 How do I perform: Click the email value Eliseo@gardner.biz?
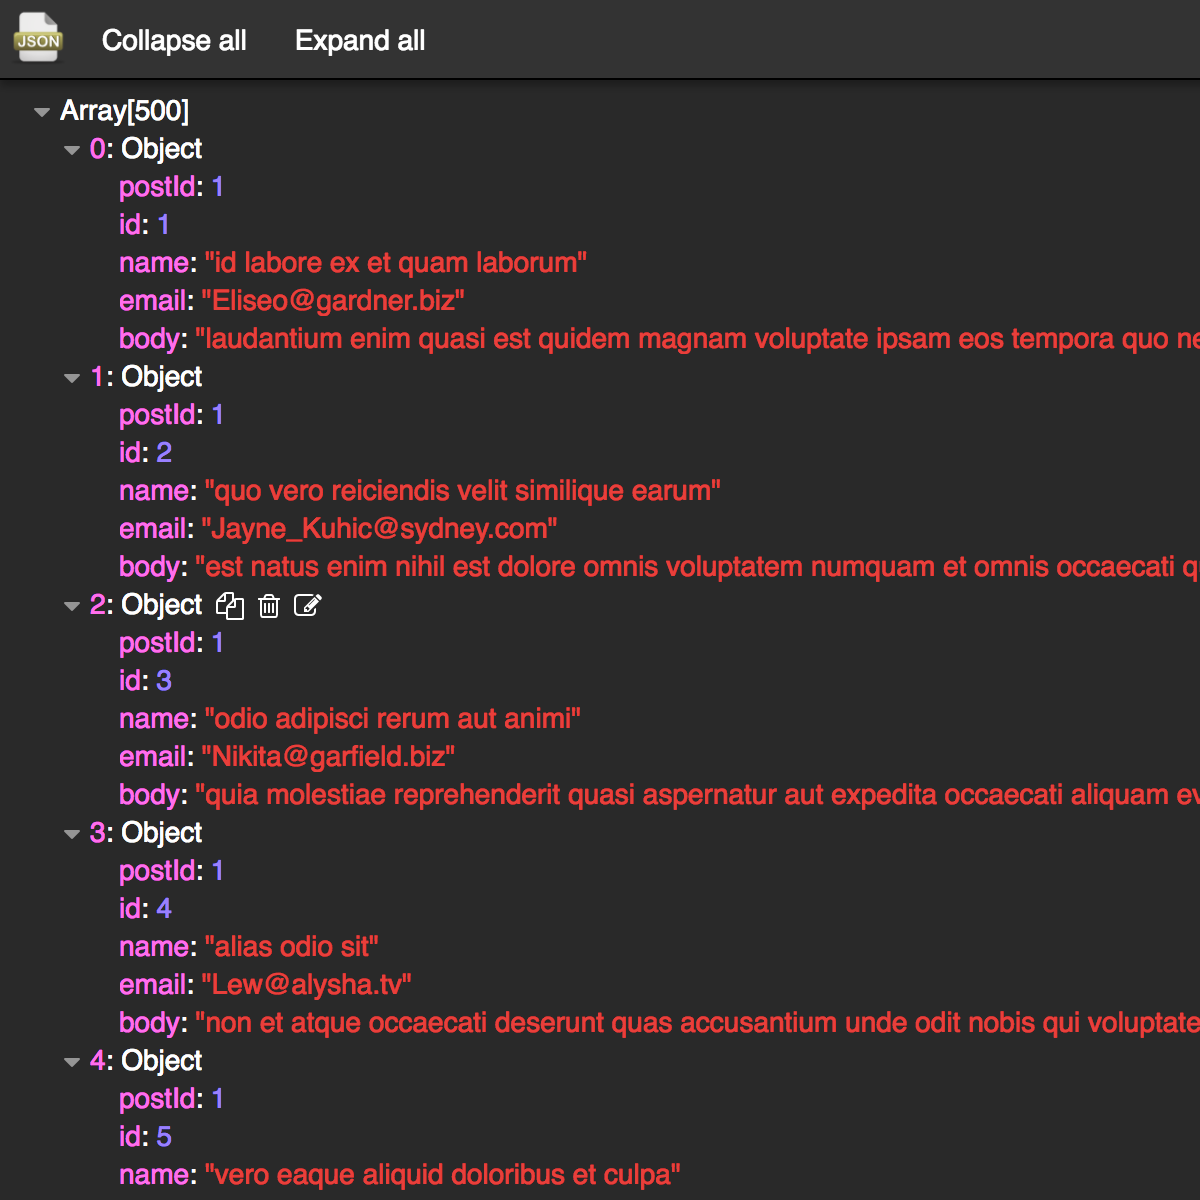pos(334,301)
